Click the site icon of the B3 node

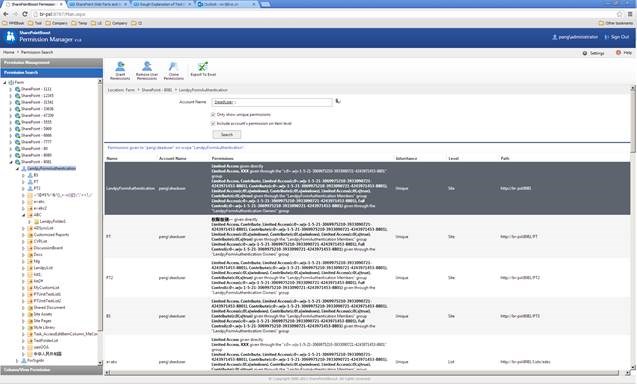[x=30, y=175]
